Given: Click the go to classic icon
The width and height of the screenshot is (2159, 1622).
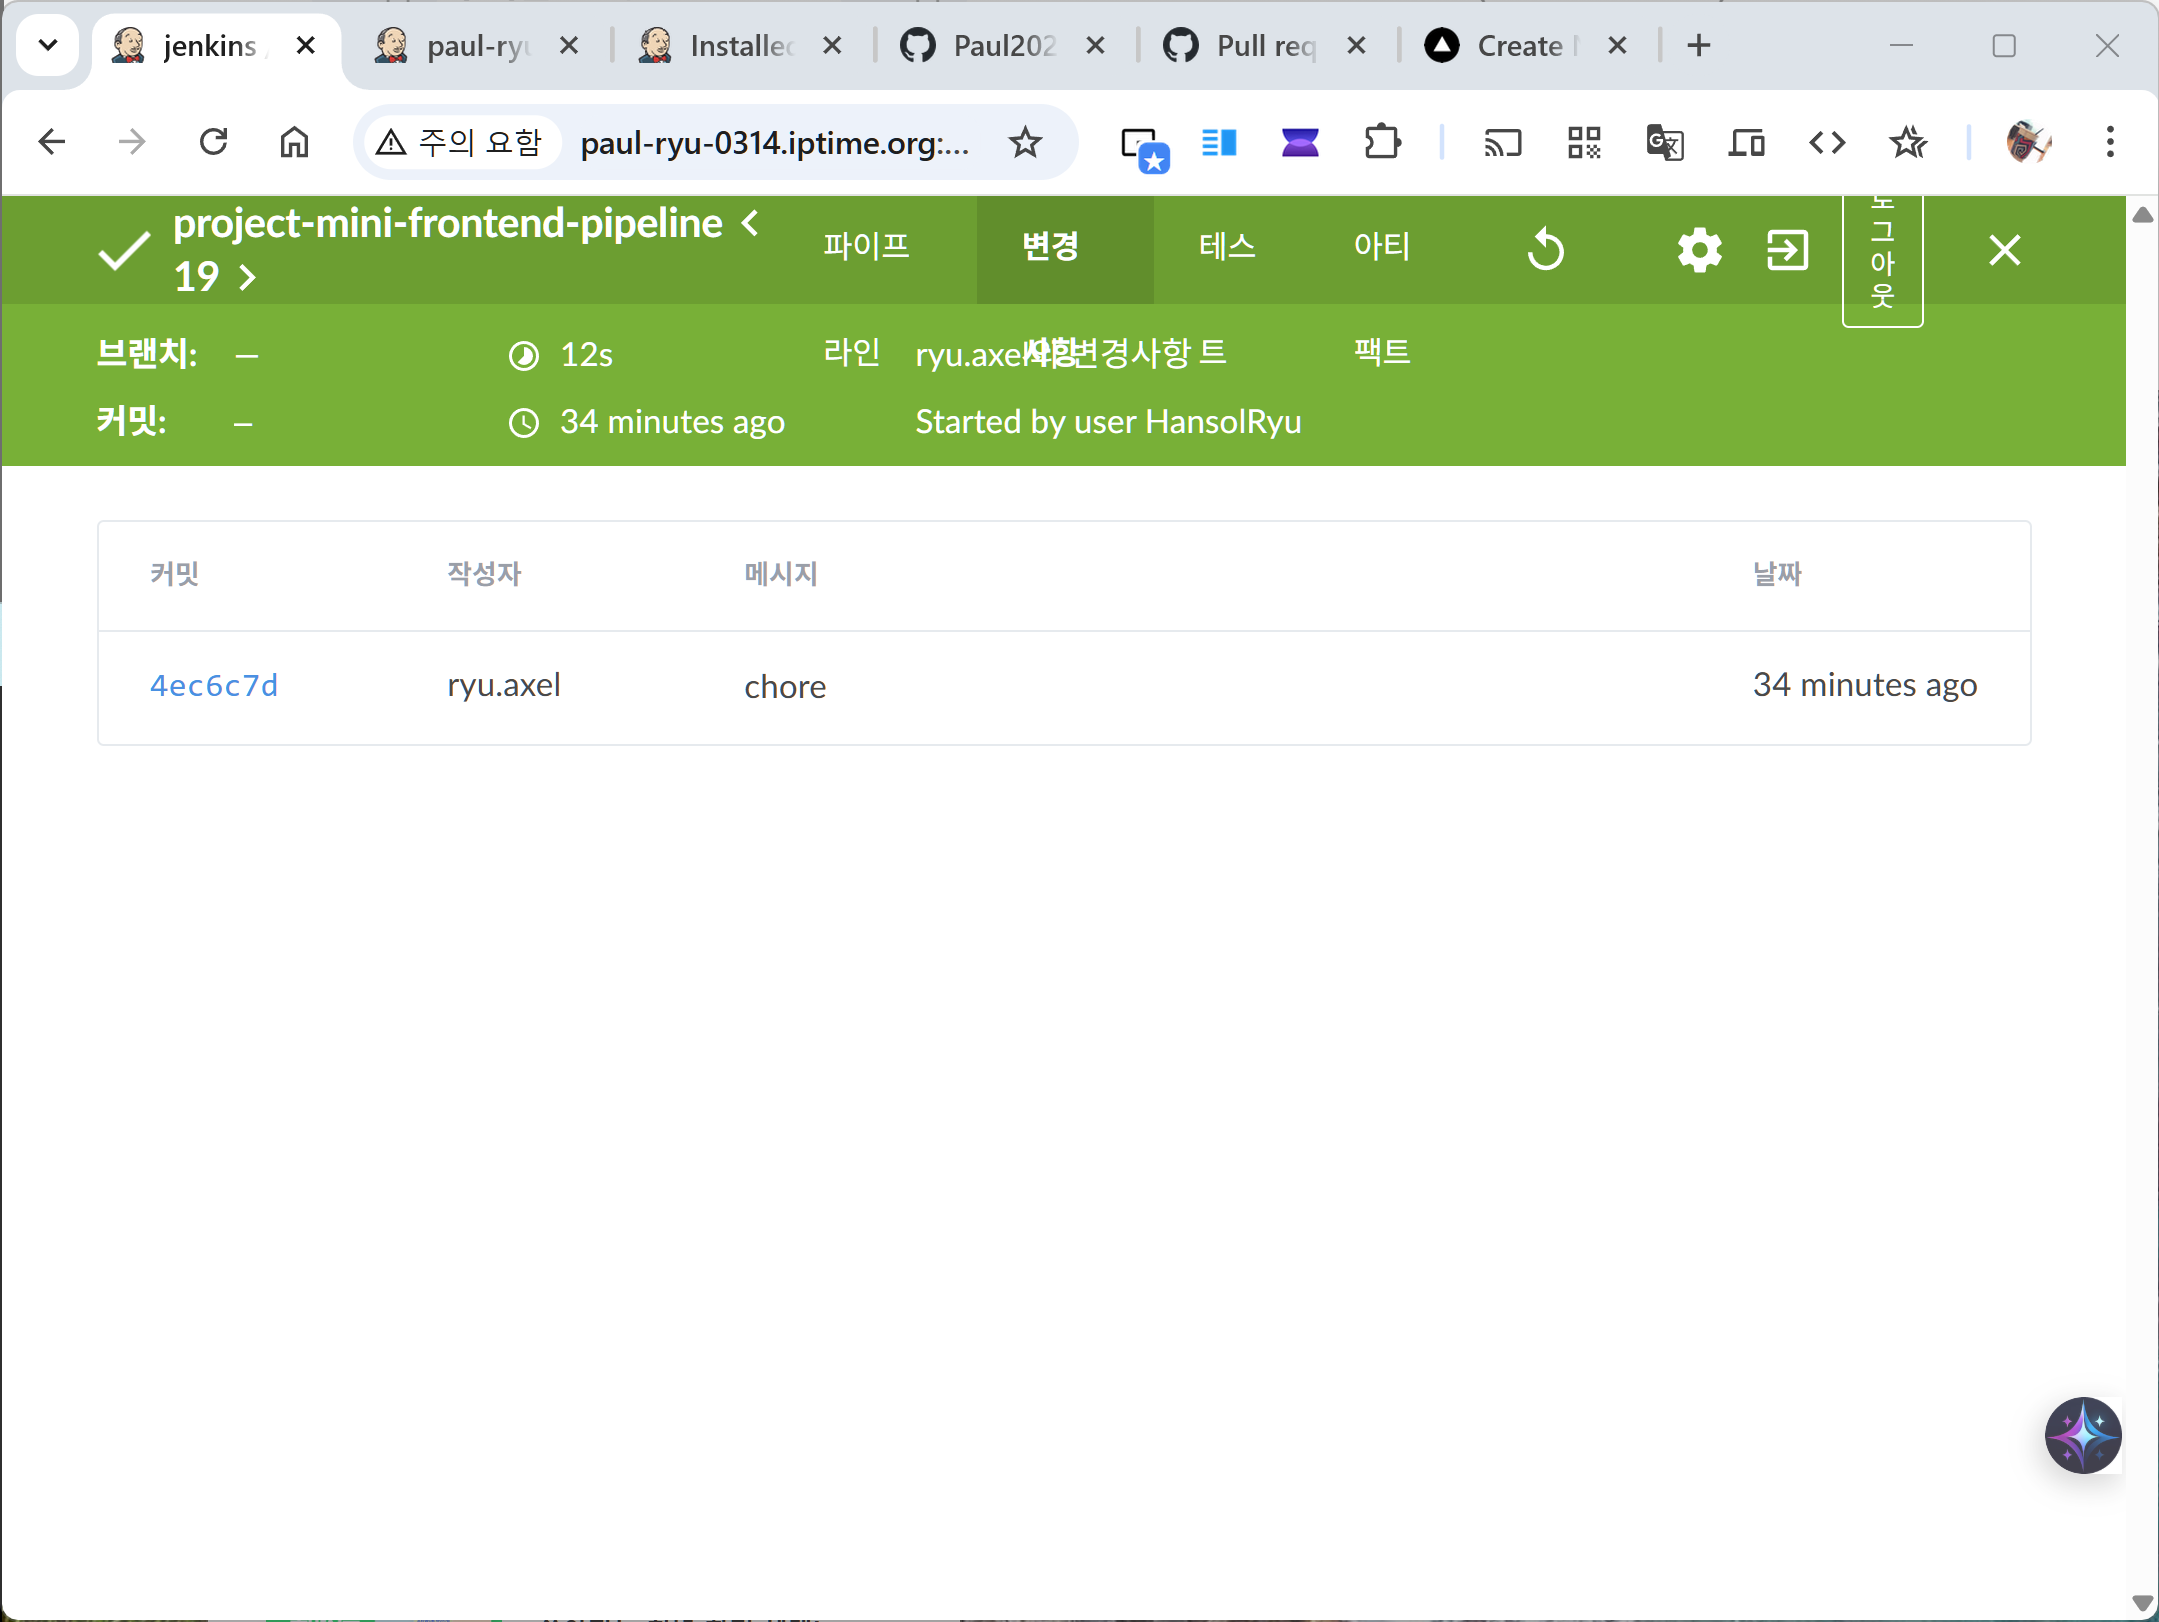Looking at the screenshot, I should point(1787,249).
